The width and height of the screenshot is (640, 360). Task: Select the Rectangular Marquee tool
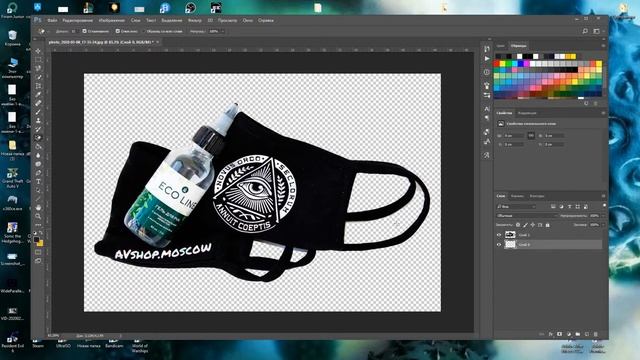(38, 60)
